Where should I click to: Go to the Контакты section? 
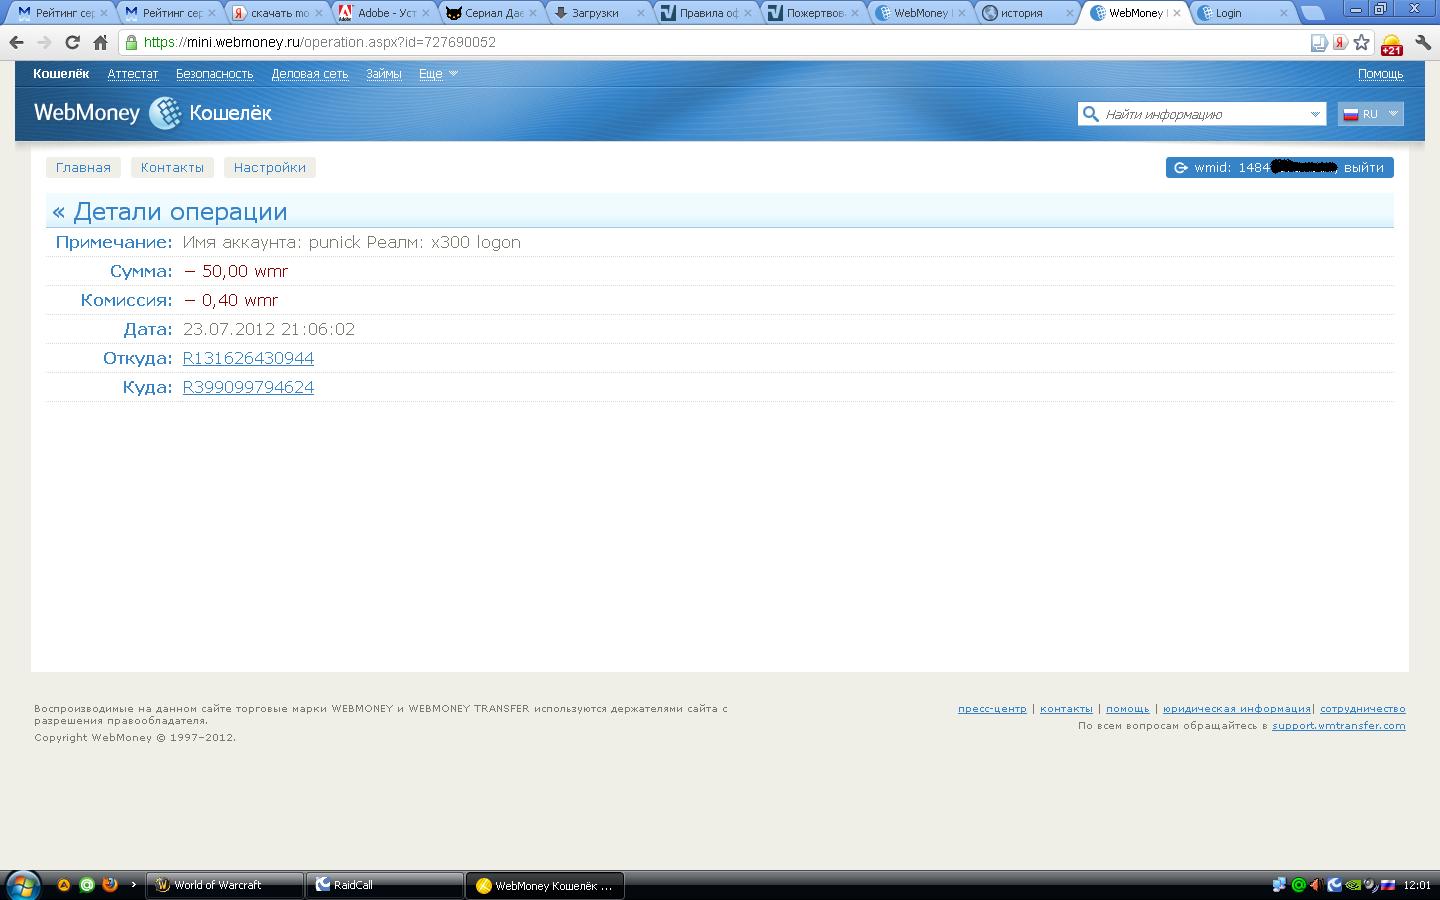tap(172, 168)
